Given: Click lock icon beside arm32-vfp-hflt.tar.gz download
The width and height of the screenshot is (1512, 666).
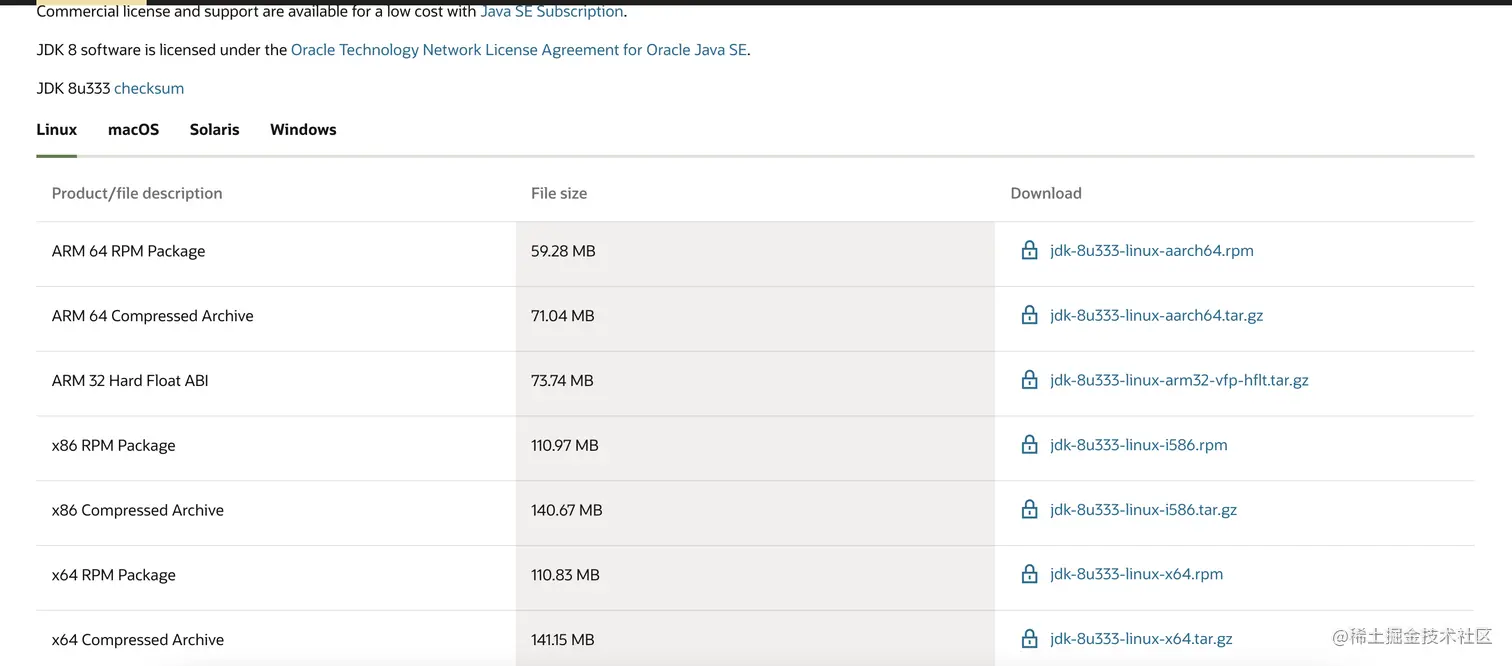Looking at the screenshot, I should [x=1029, y=380].
